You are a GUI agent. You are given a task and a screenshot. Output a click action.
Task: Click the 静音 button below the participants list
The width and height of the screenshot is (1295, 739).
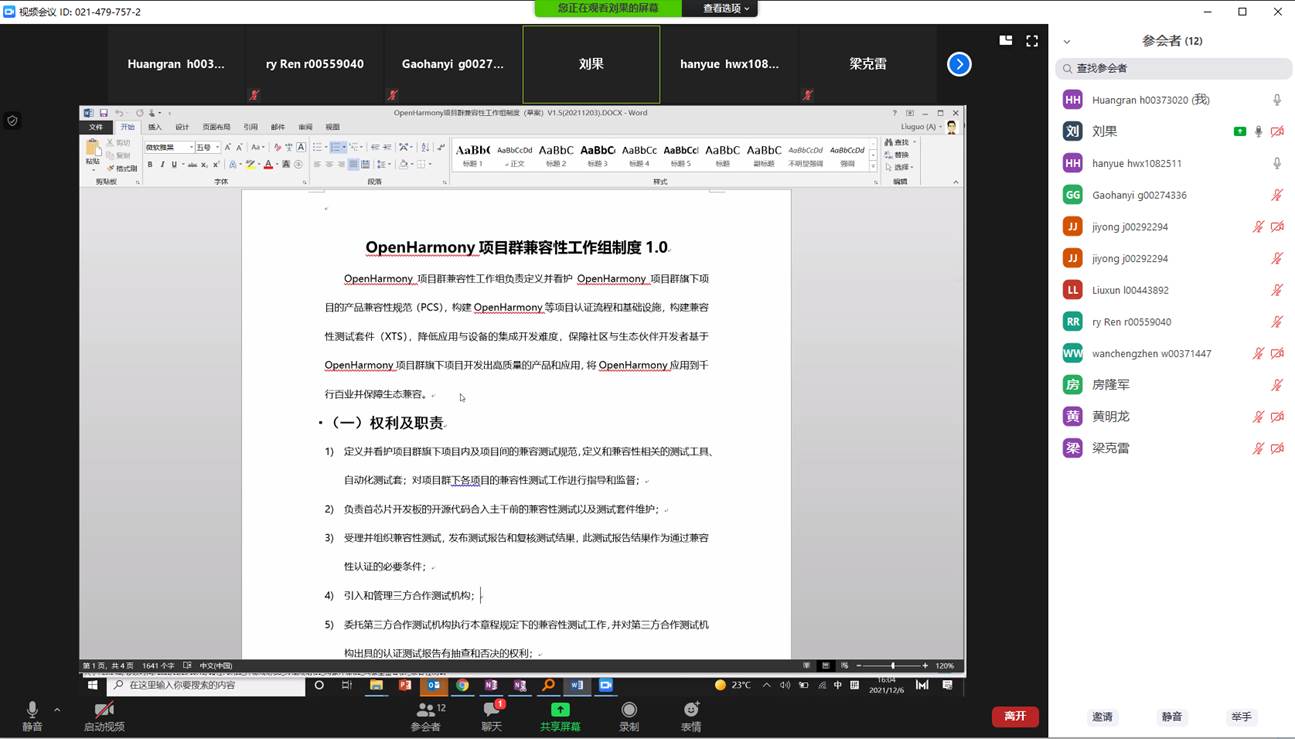(x=1171, y=717)
